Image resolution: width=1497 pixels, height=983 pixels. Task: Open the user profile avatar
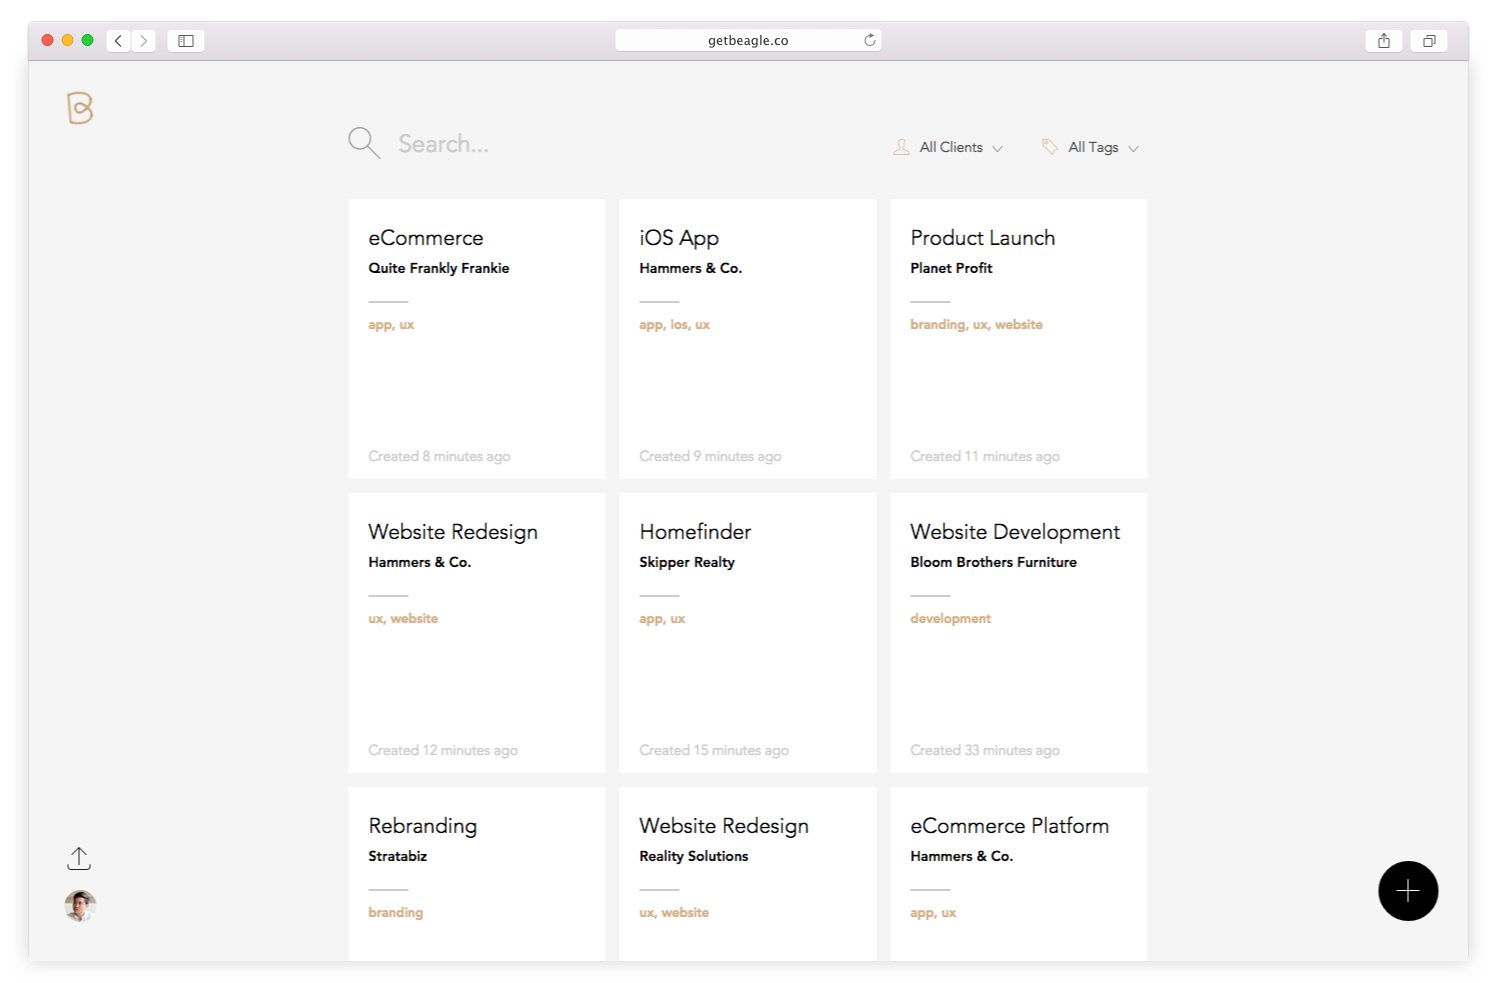point(80,906)
